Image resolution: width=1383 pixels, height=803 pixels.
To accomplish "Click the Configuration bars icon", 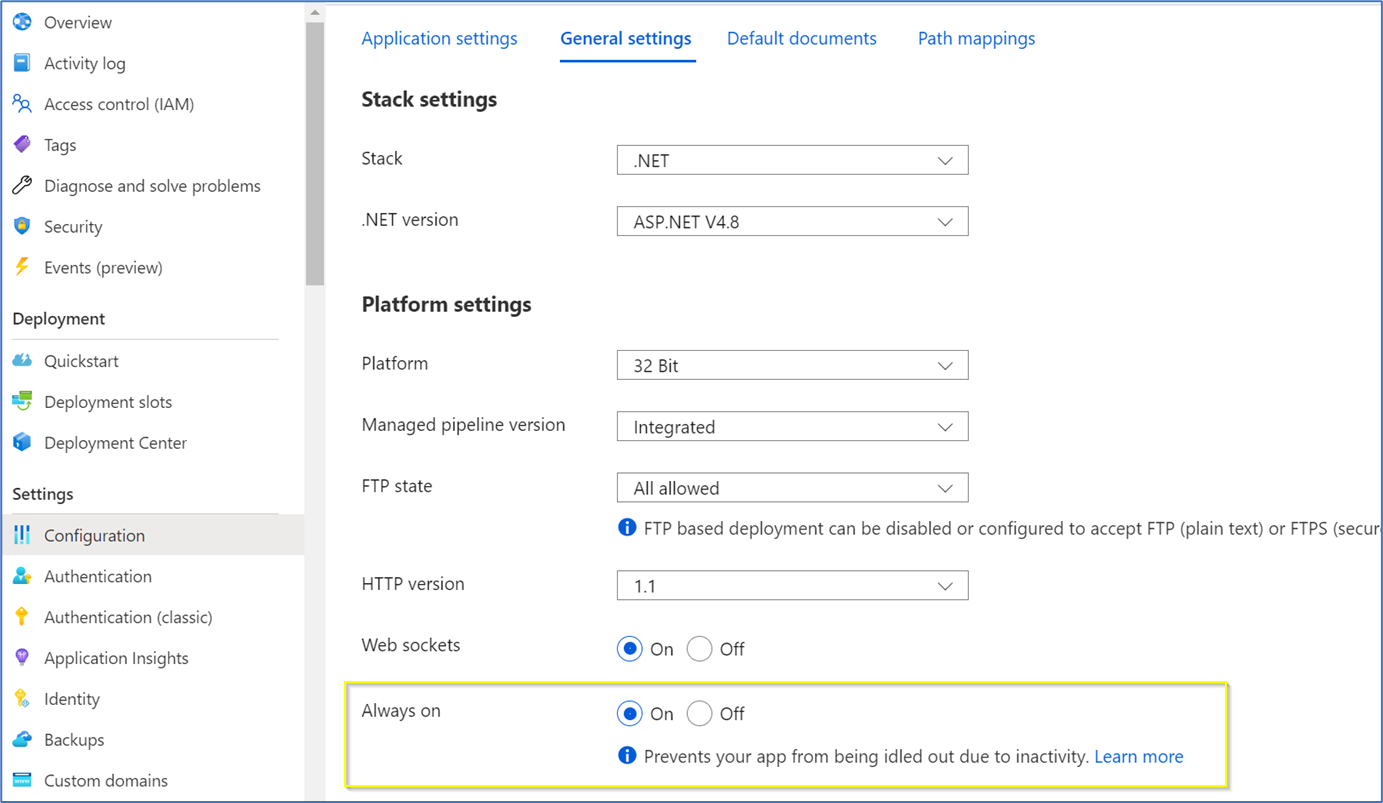I will coord(22,535).
